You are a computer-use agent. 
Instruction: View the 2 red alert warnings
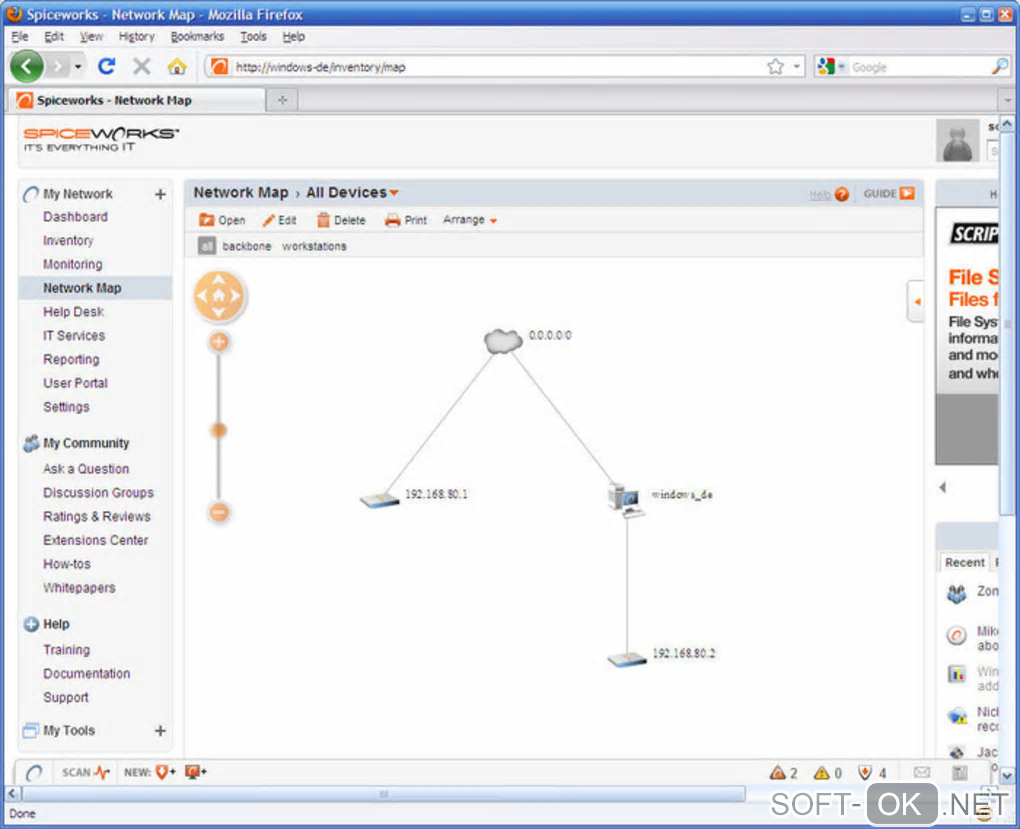(x=783, y=772)
